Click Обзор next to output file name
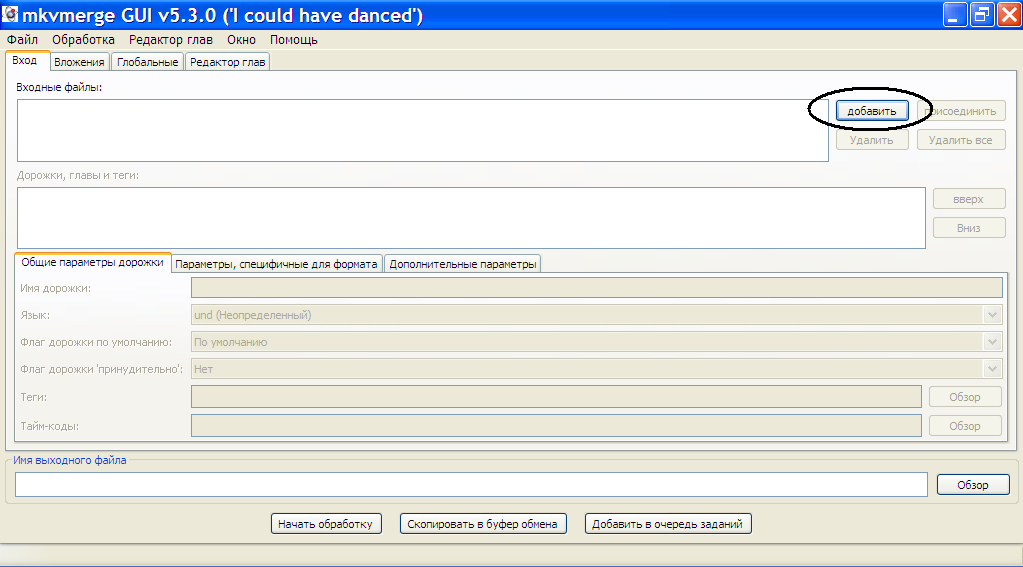This screenshot has height=567, width=1023. (x=972, y=485)
